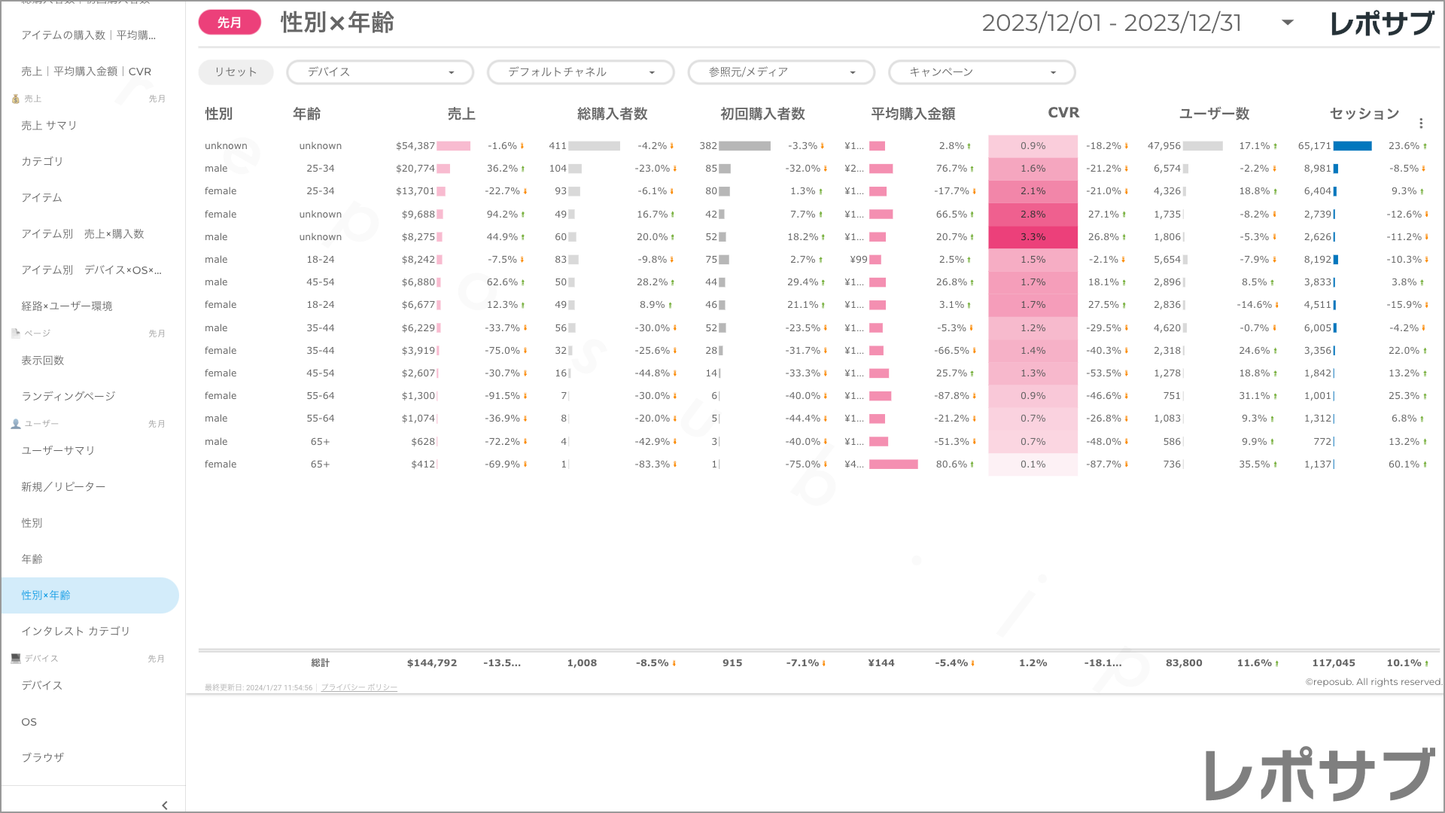Click the ユーザー section person icon
Screen dimensions: 1445x813
15,424
